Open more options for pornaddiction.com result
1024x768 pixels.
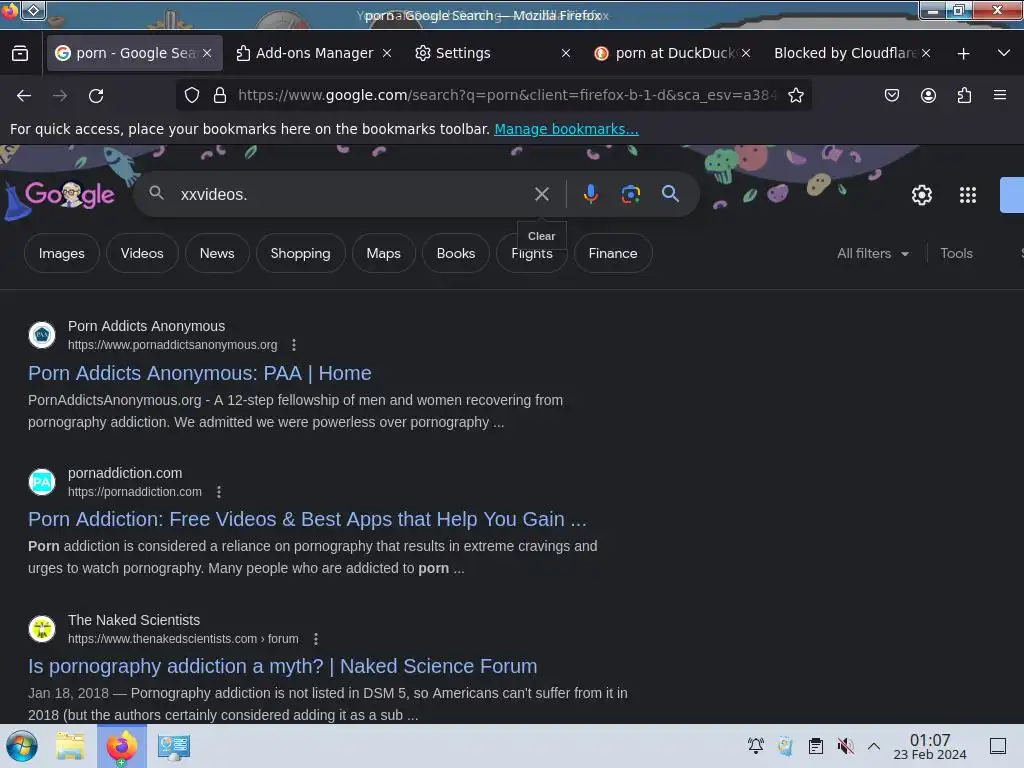point(219,492)
